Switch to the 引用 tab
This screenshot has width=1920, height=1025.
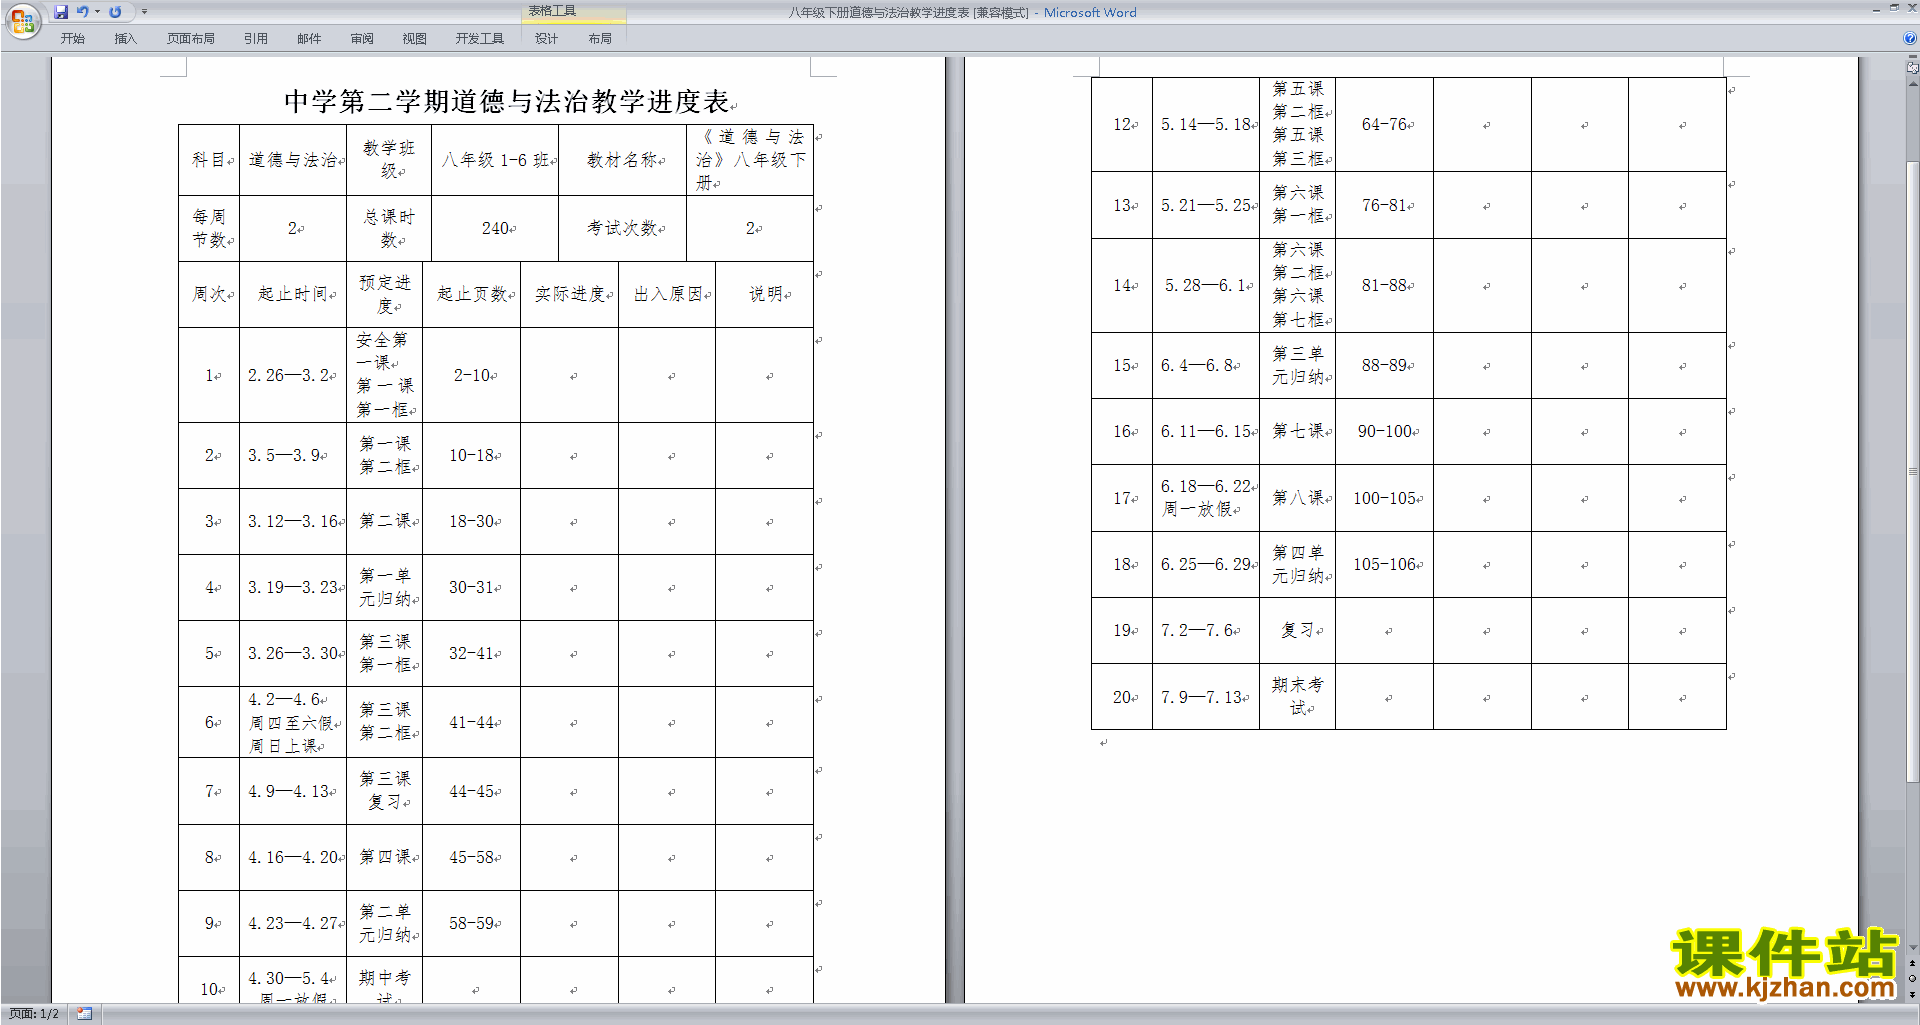click(256, 38)
